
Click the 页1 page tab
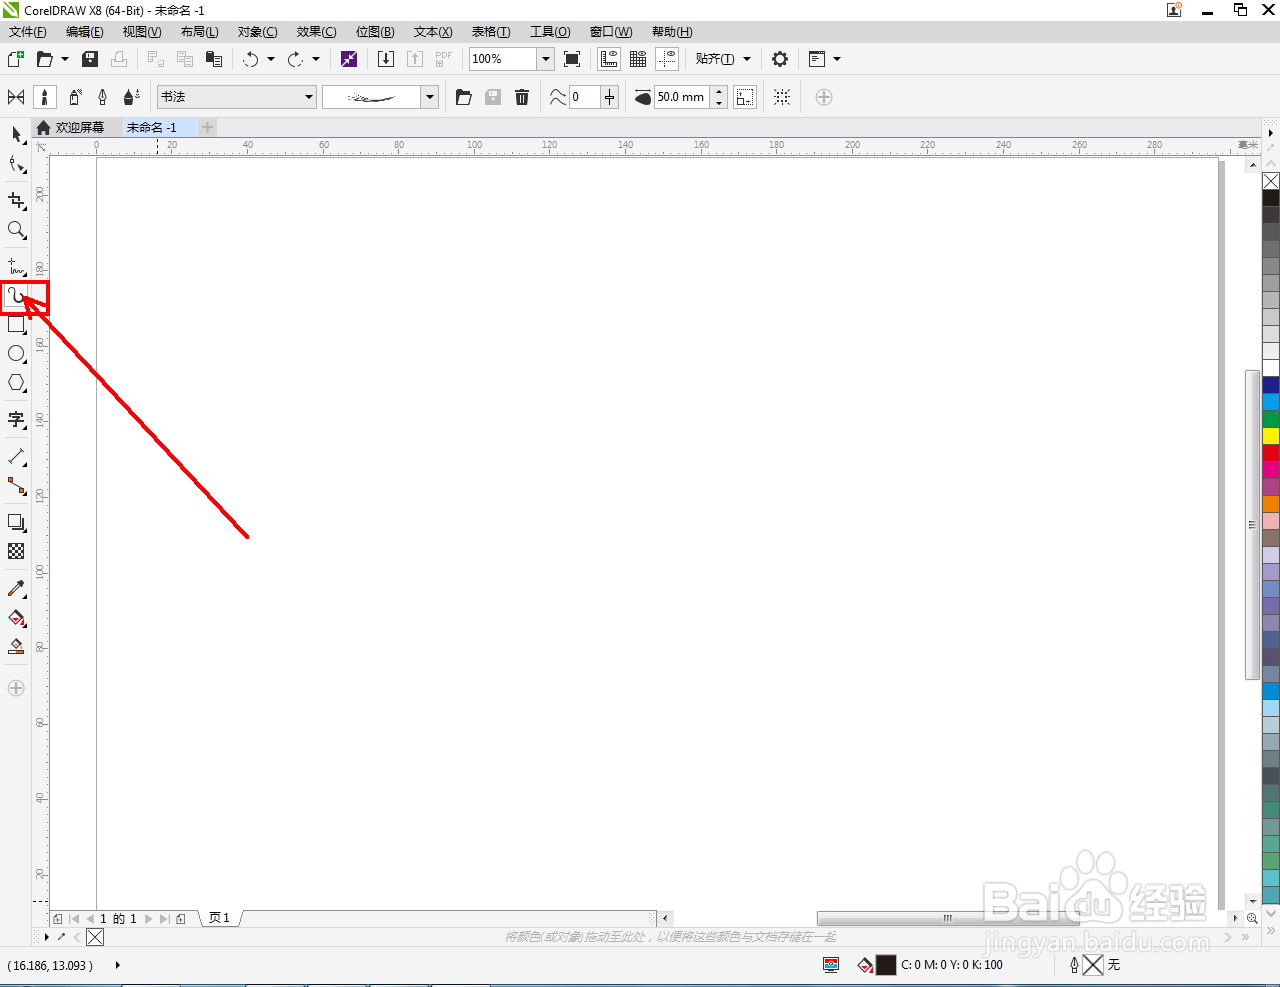pos(219,918)
